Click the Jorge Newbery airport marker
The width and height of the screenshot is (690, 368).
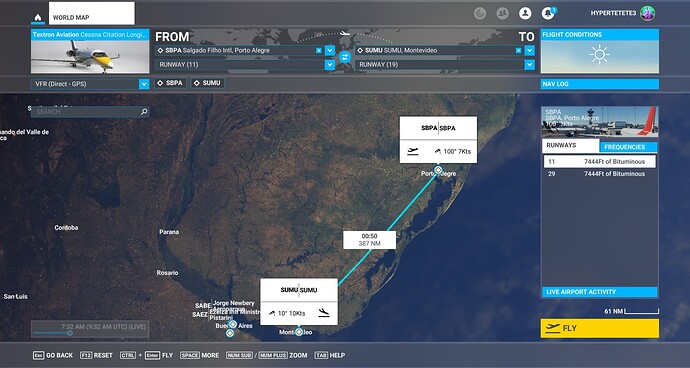click(x=233, y=324)
